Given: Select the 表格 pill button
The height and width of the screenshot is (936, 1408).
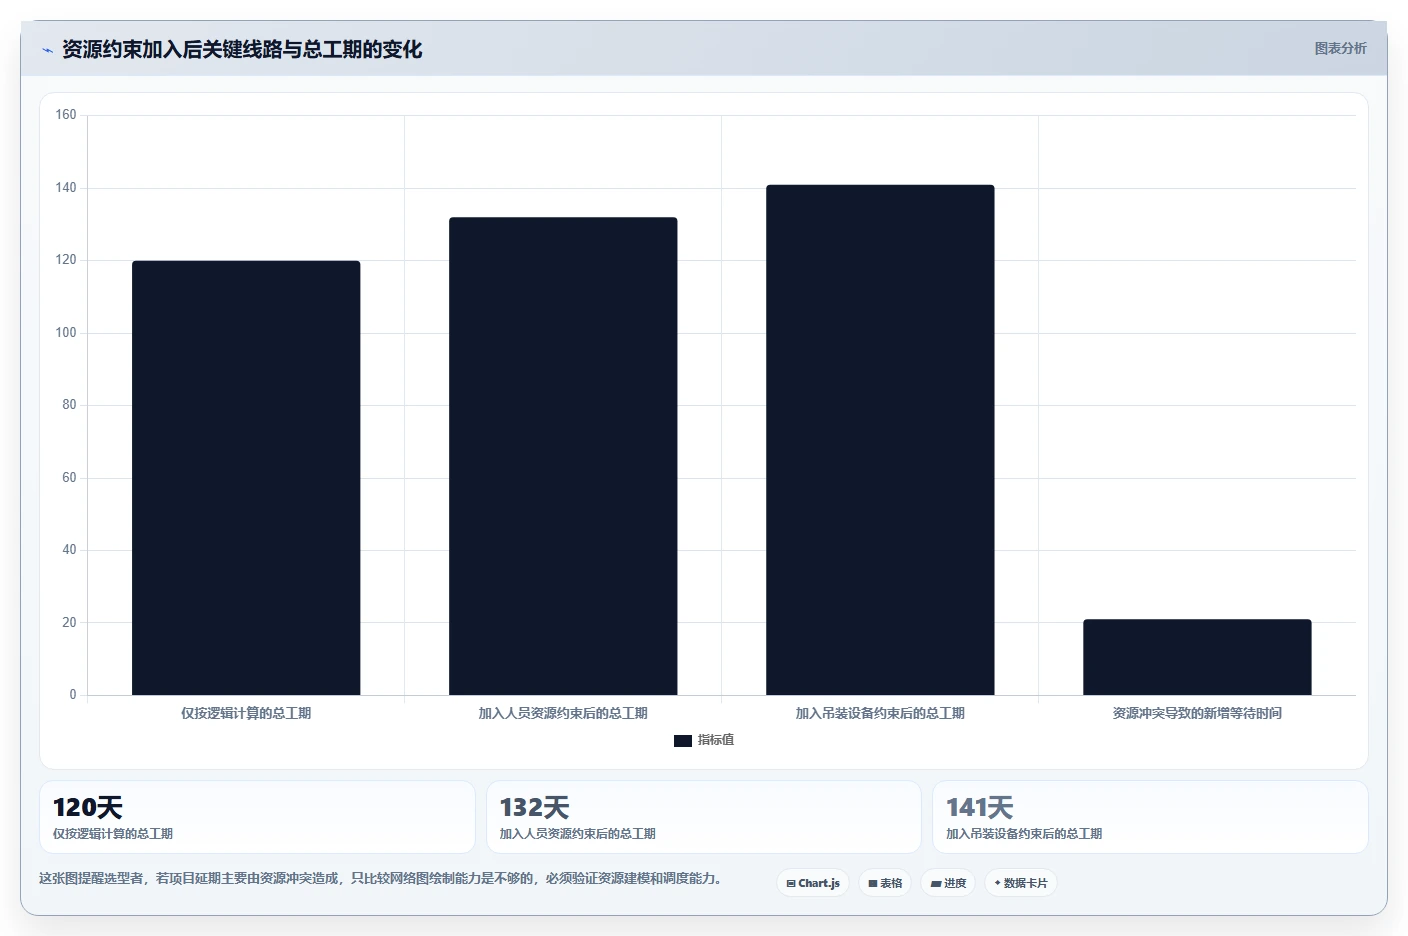Looking at the screenshot, I should coord(885,883).
